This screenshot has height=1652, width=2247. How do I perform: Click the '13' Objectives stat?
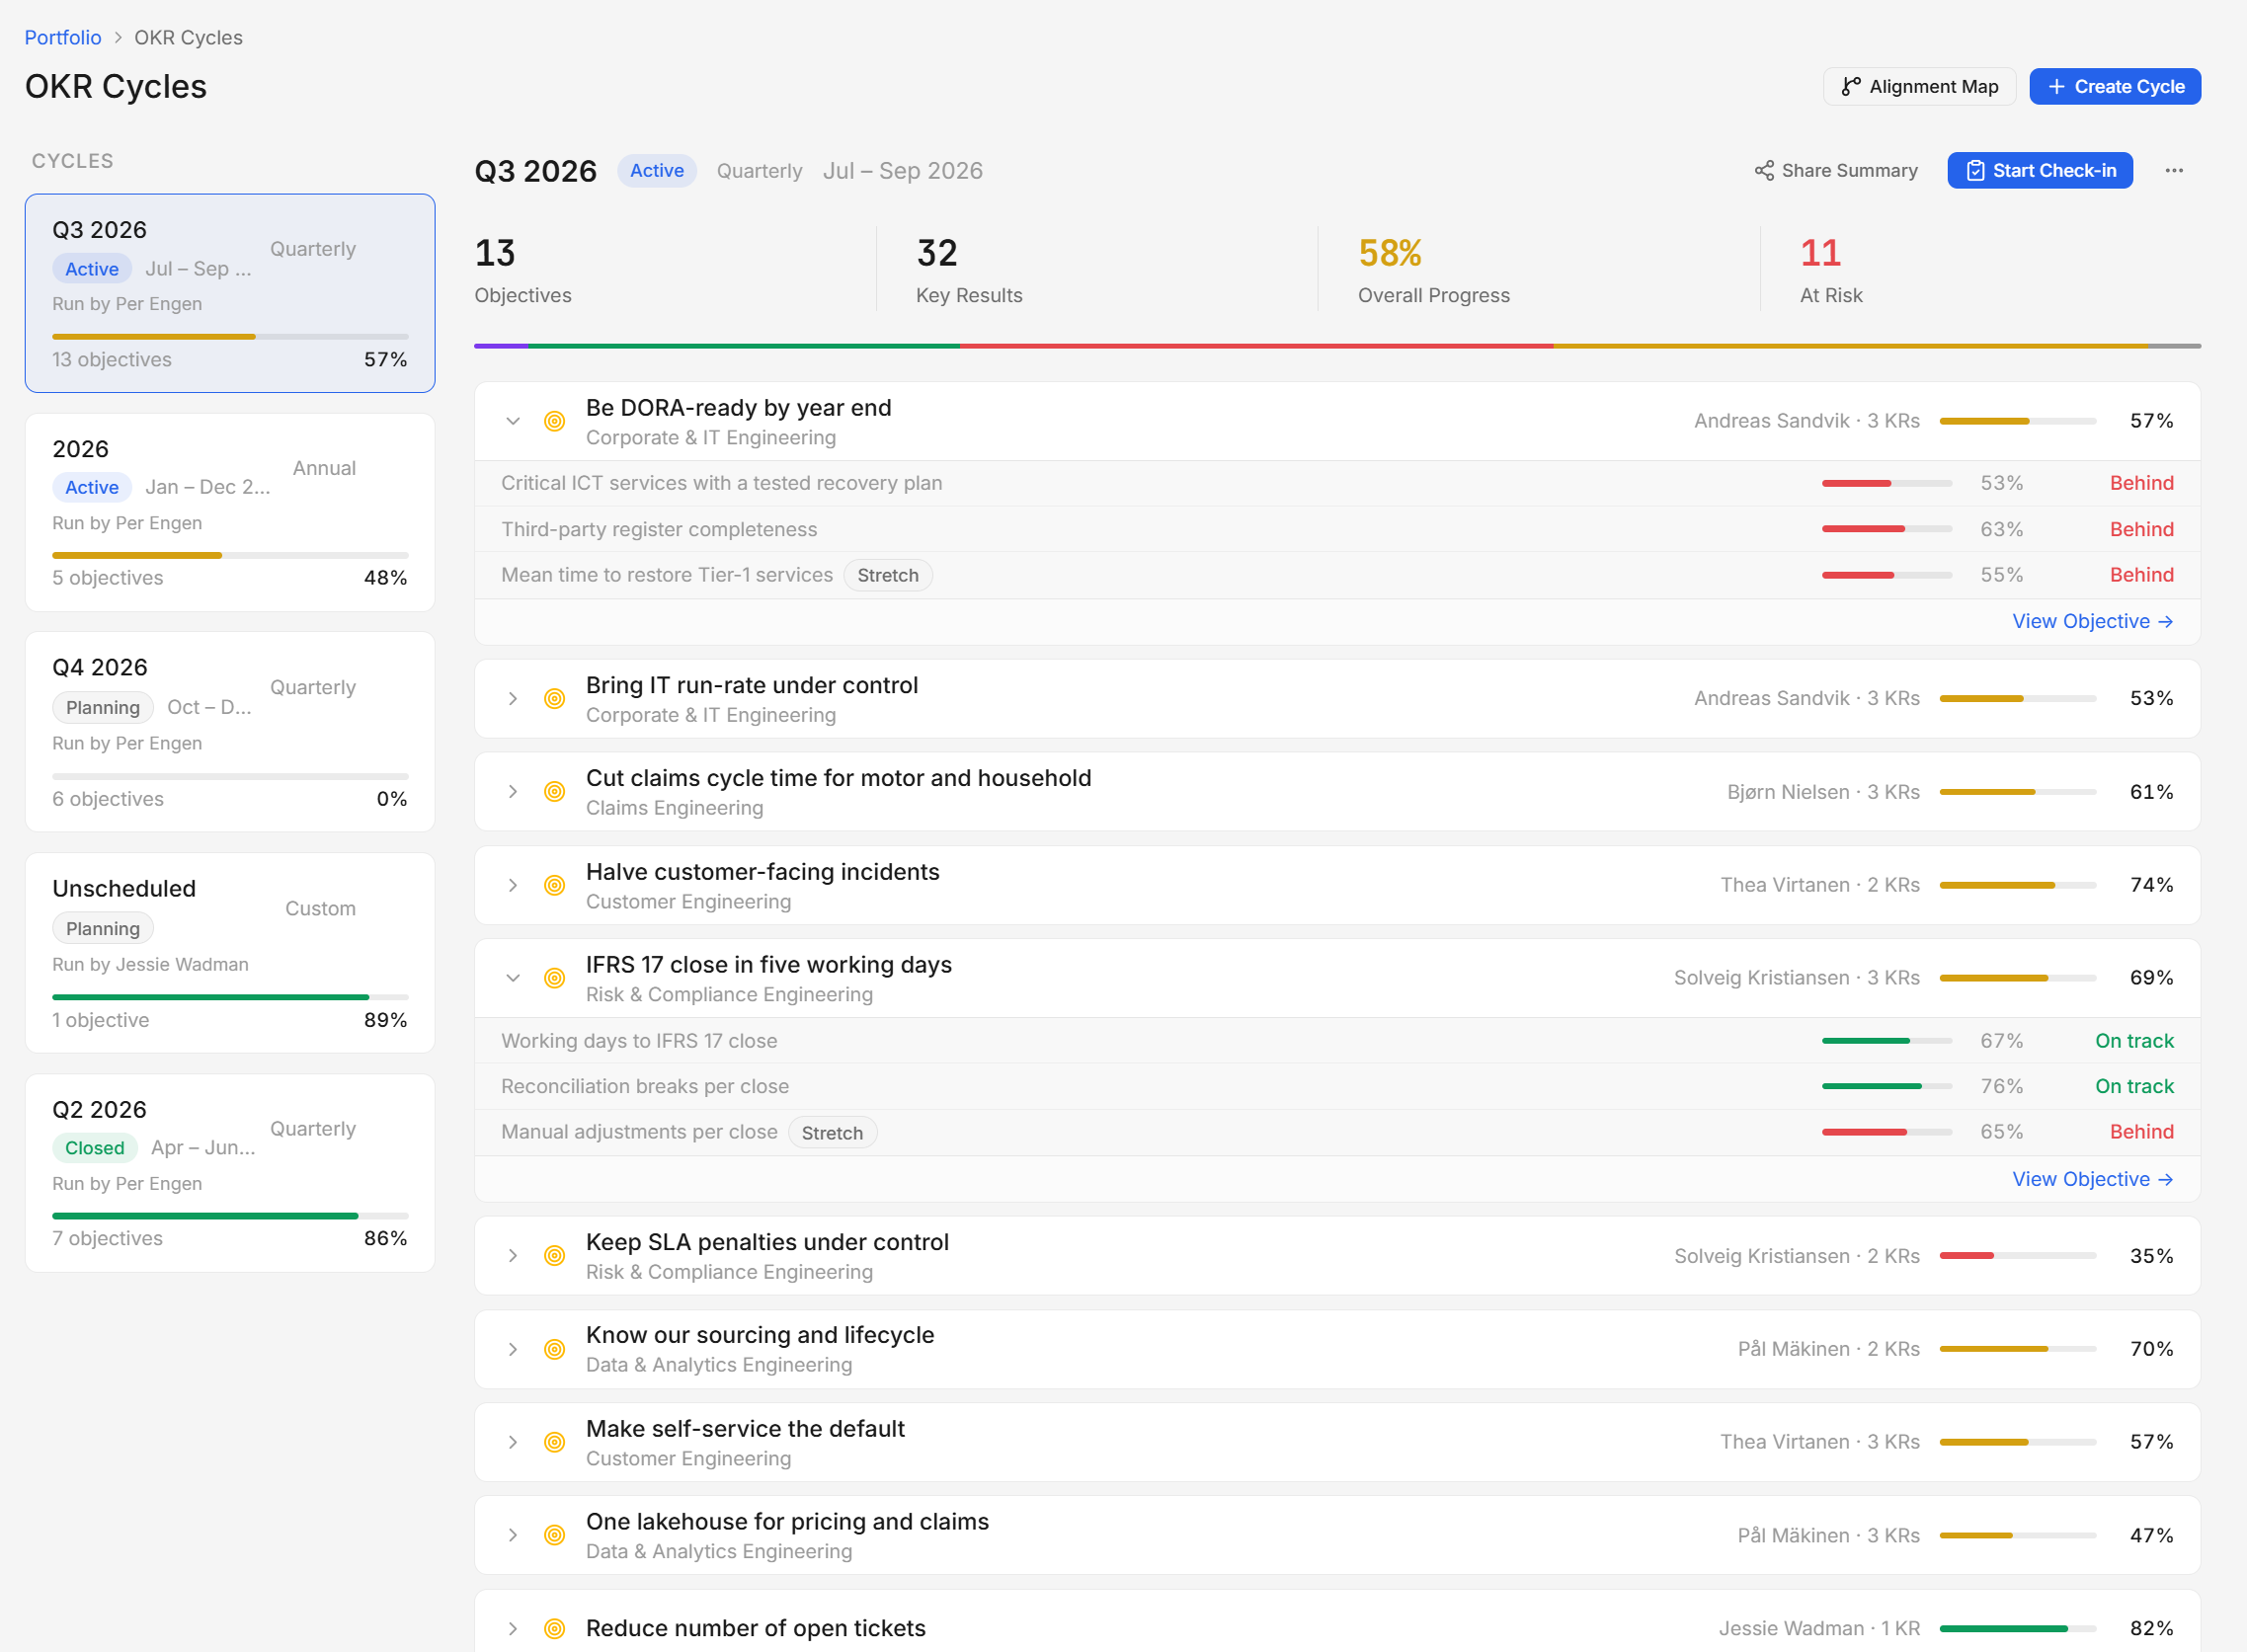tap(495, 254)
